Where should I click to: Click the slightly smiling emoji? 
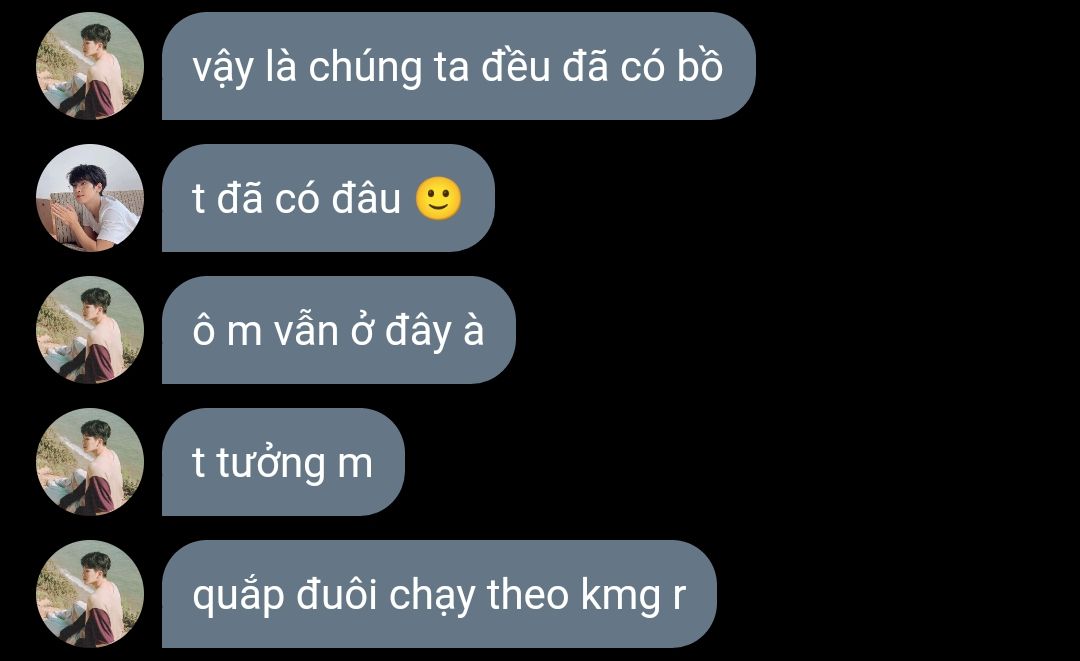[x=438, y=199]
